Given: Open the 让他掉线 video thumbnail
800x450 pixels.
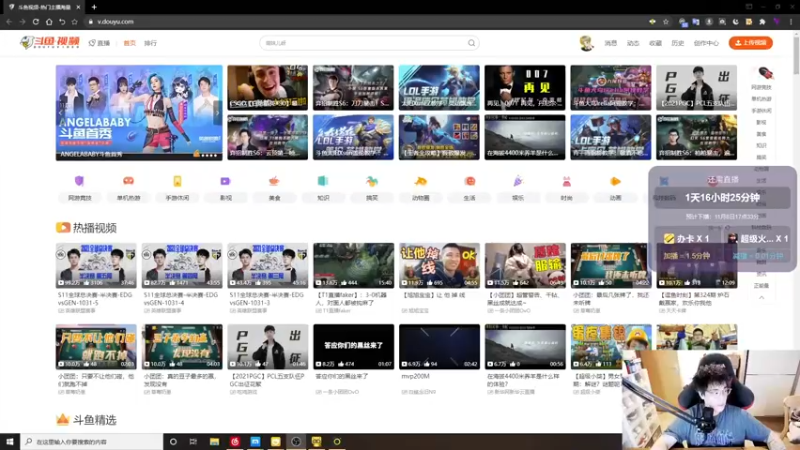Looking at the screenshot, I should tap(439, 266).
